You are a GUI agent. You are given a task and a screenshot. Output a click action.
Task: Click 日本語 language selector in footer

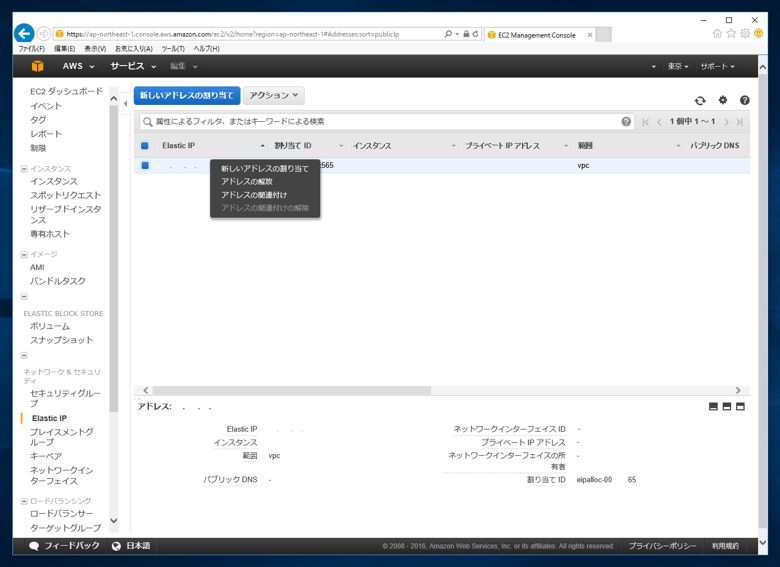[138, 546]
